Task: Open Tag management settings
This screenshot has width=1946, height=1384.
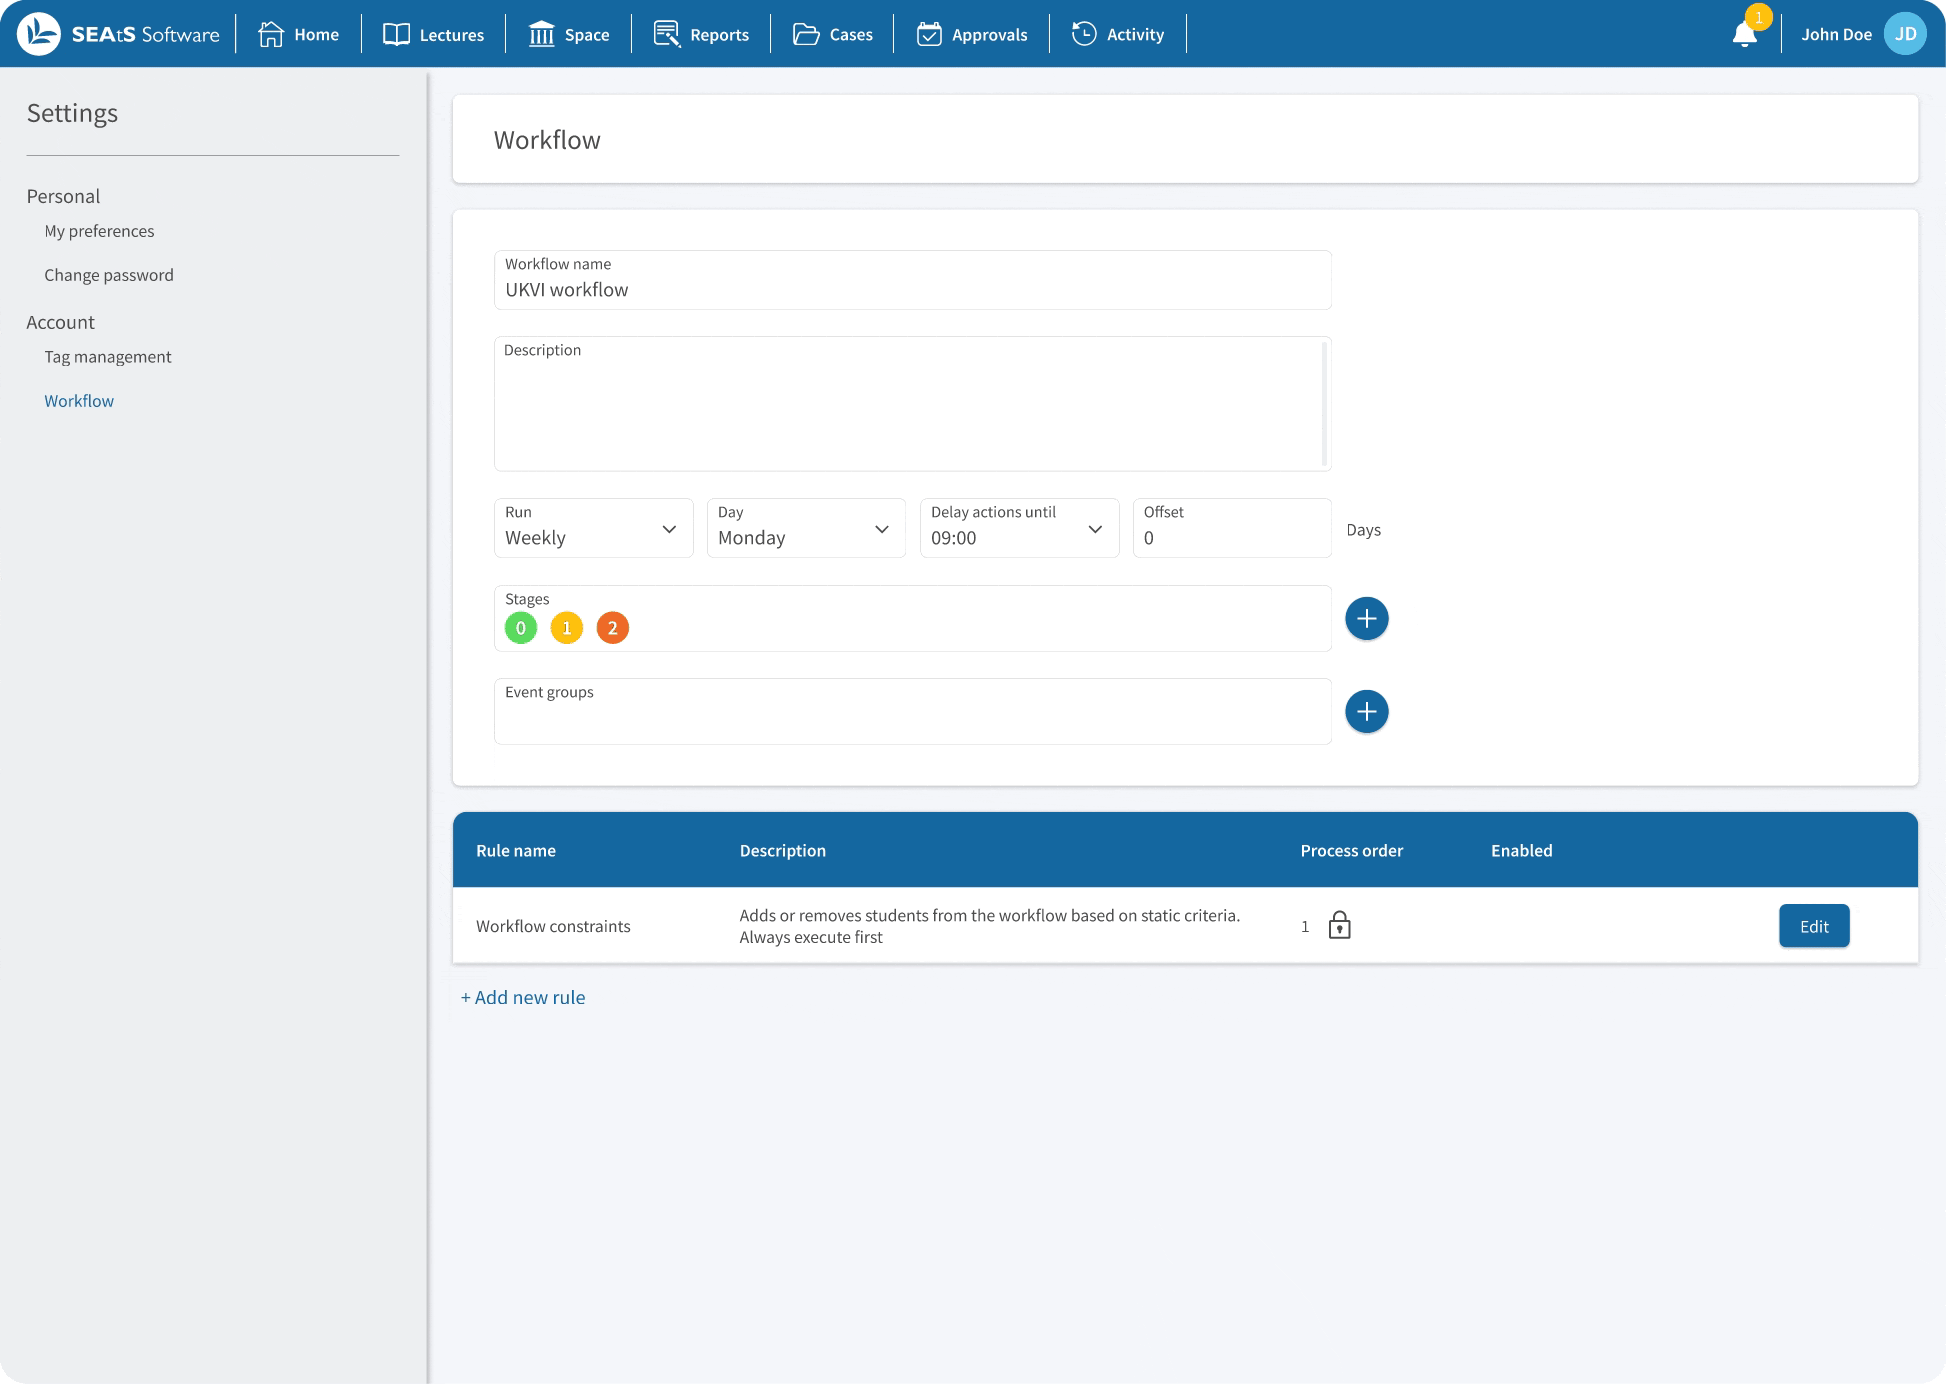Action: [x=108, y=357]
